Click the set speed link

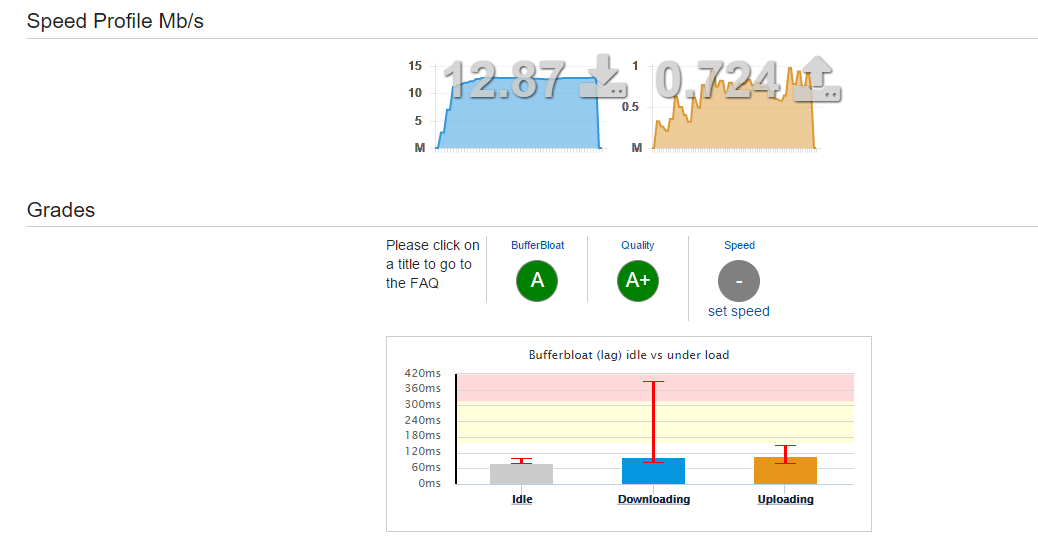(x=739, y=311)
